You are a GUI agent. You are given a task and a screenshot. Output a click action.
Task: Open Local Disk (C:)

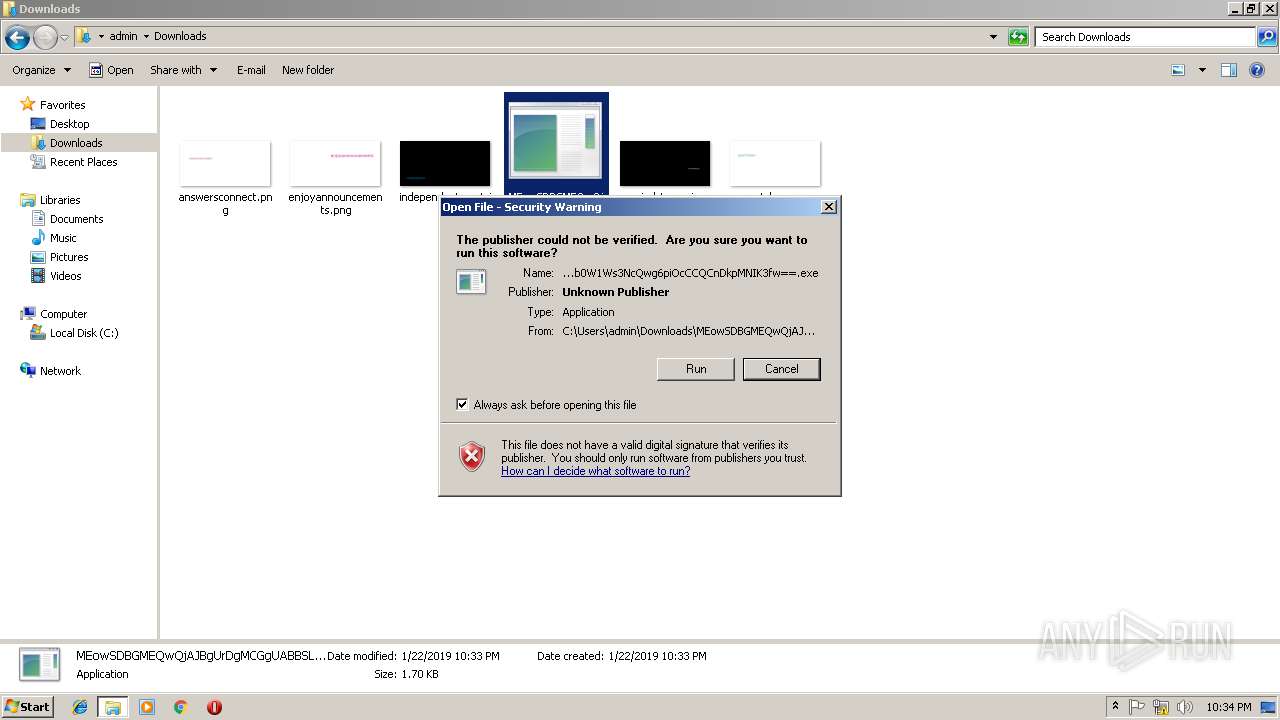coord(84,333)
